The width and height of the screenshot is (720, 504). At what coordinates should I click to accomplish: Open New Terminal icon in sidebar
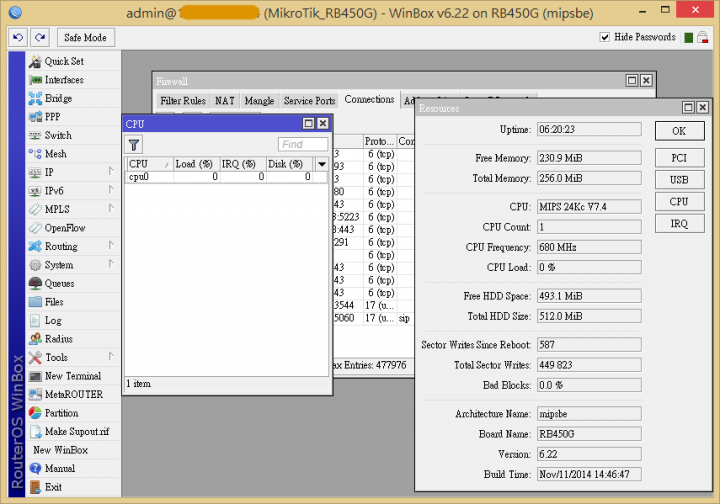click(x=35, y=376)
